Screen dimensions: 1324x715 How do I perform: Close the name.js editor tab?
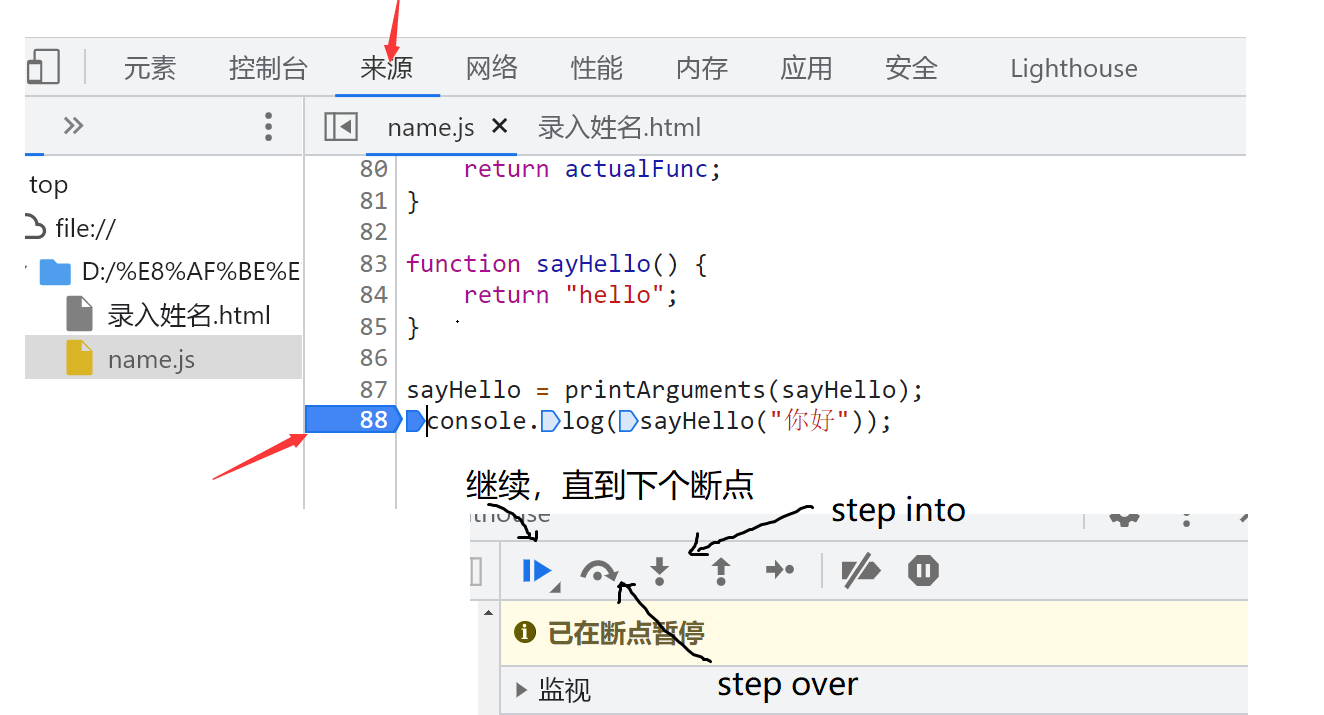[498, 126]
